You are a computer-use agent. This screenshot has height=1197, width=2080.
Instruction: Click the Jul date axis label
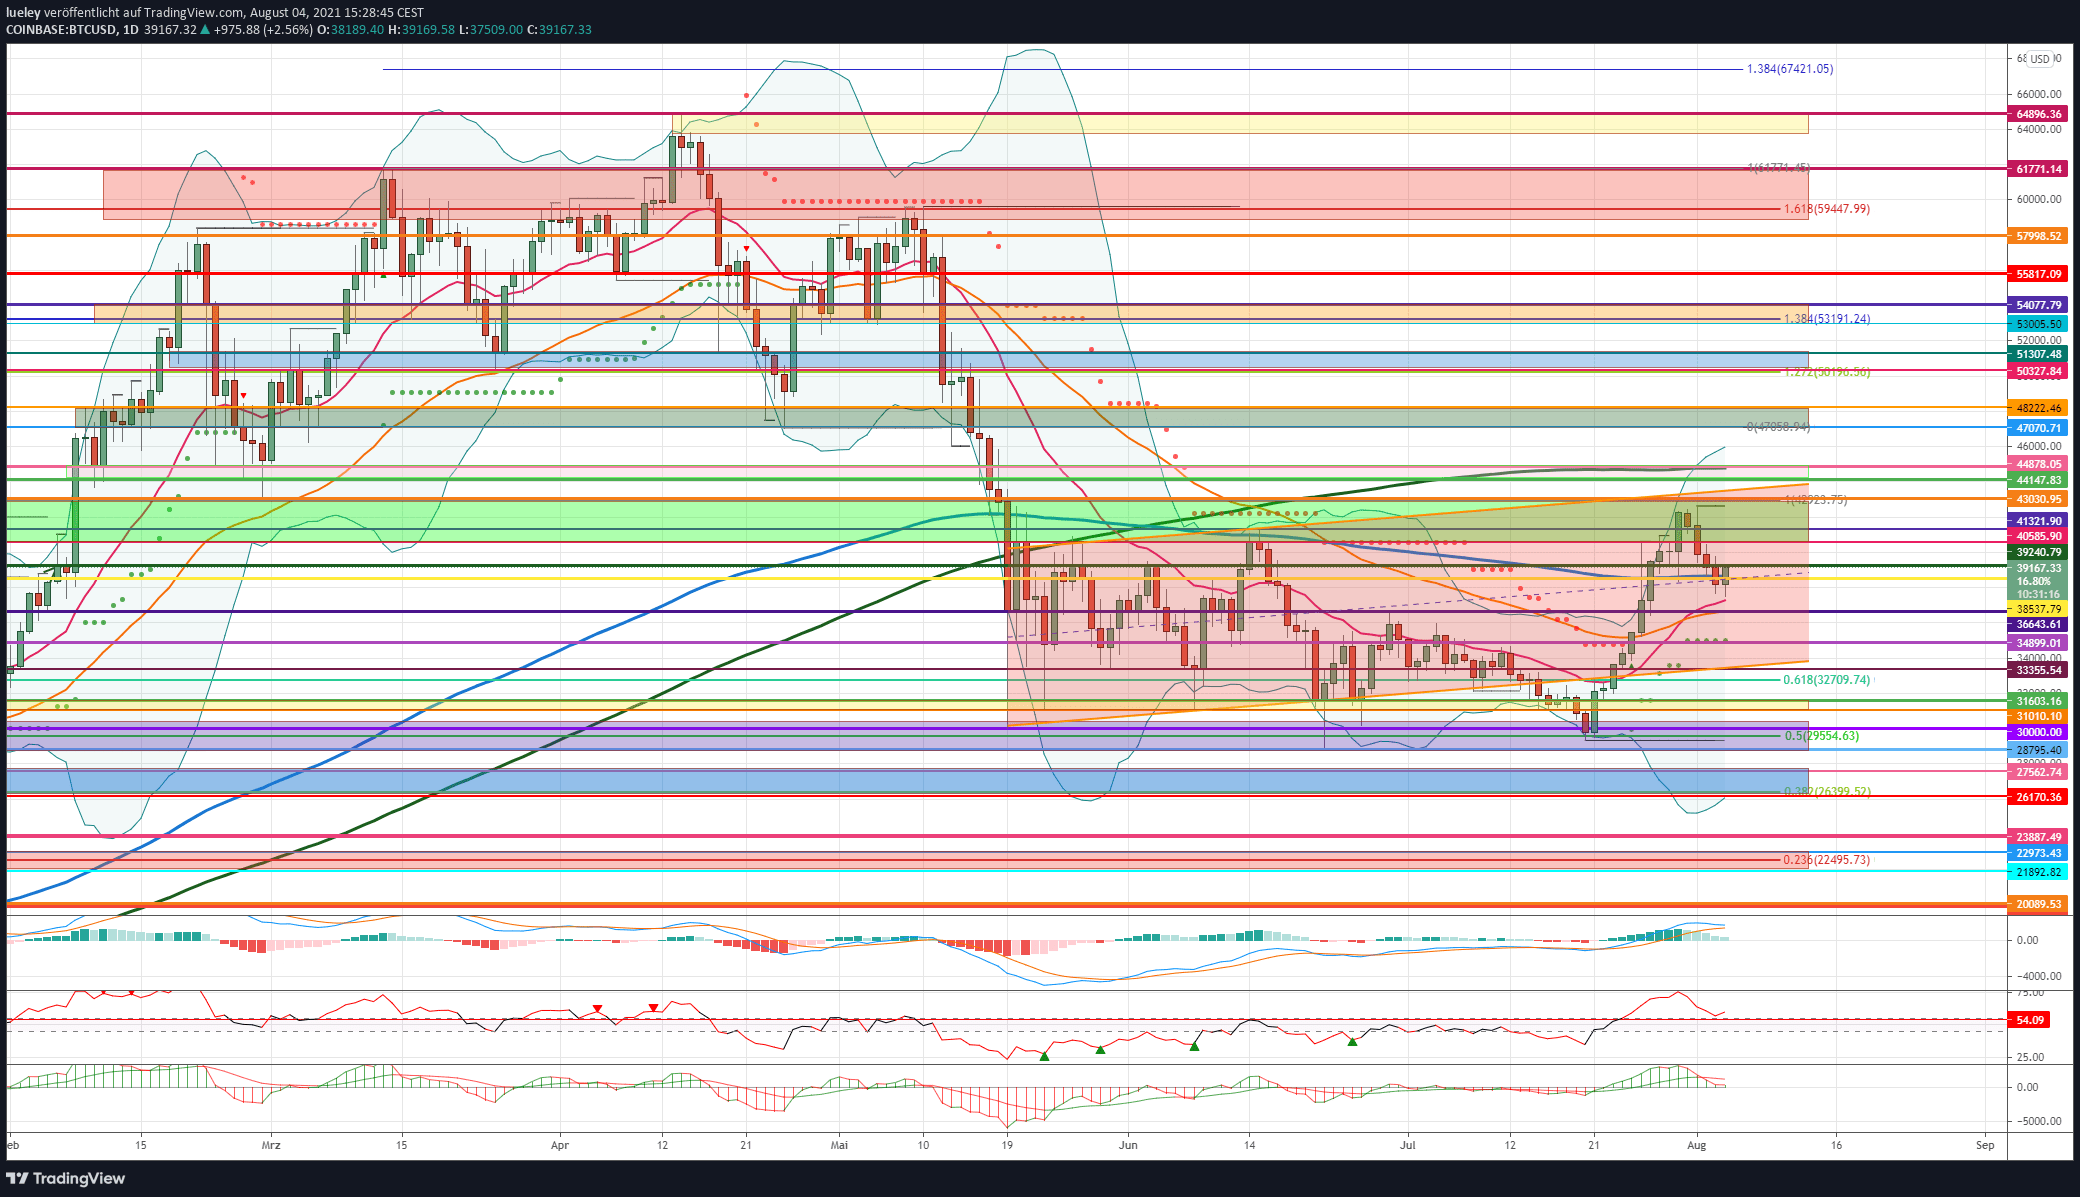point(1408,1146)
